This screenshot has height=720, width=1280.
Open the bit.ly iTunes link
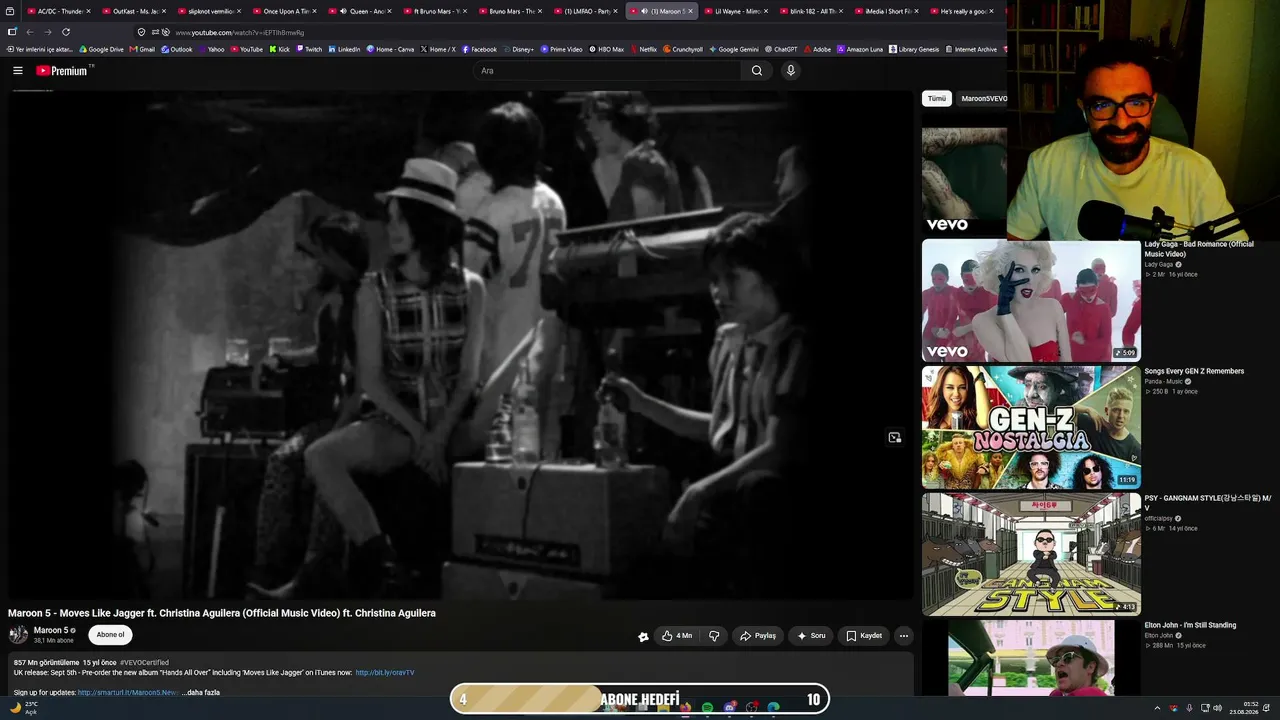click(x=385, y=673)
